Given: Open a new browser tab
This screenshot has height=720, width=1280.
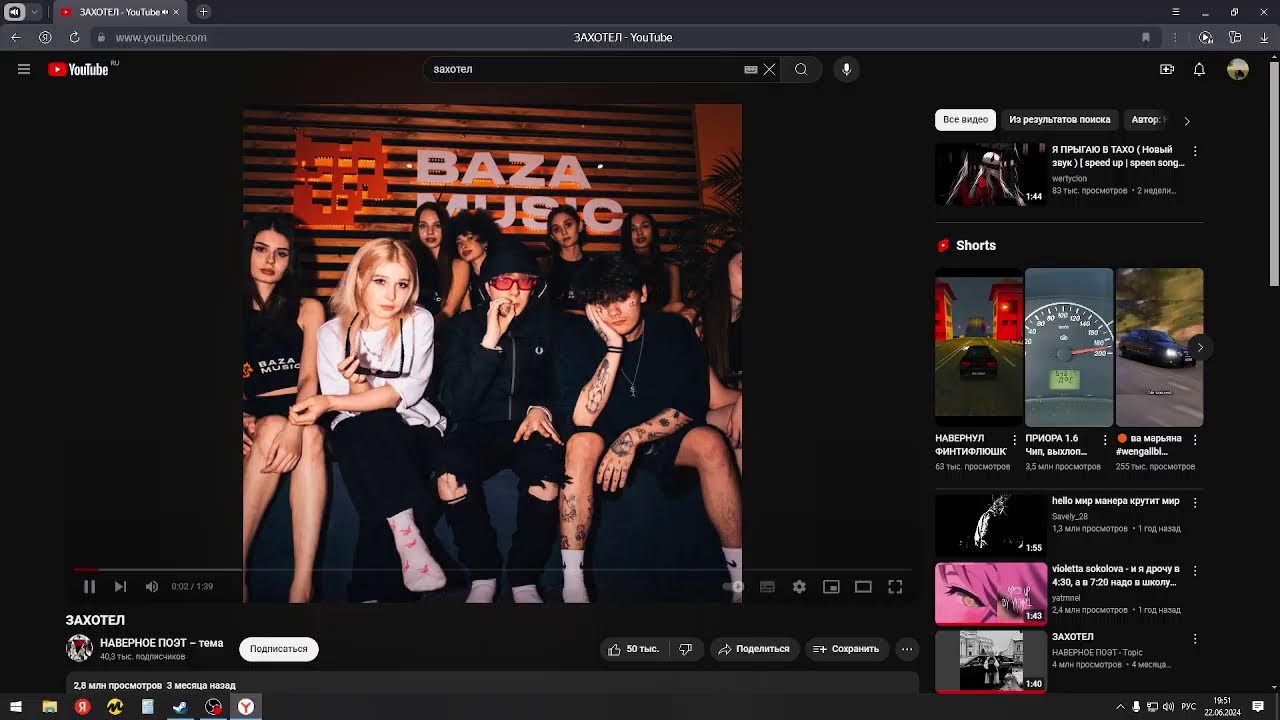Looking at the screenshot, I should [x=203, y=12].
